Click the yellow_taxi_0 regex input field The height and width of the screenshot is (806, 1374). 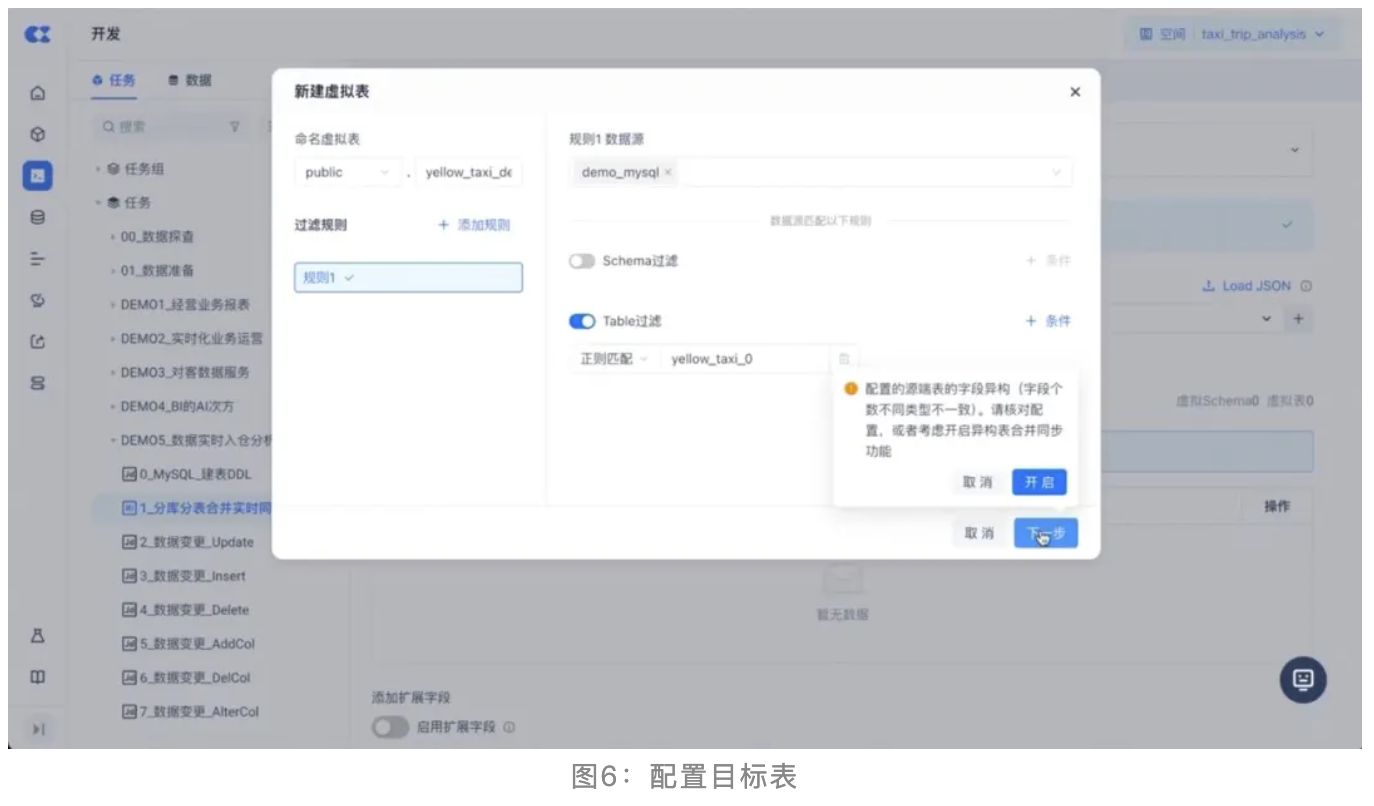click(x=745, y=359)
